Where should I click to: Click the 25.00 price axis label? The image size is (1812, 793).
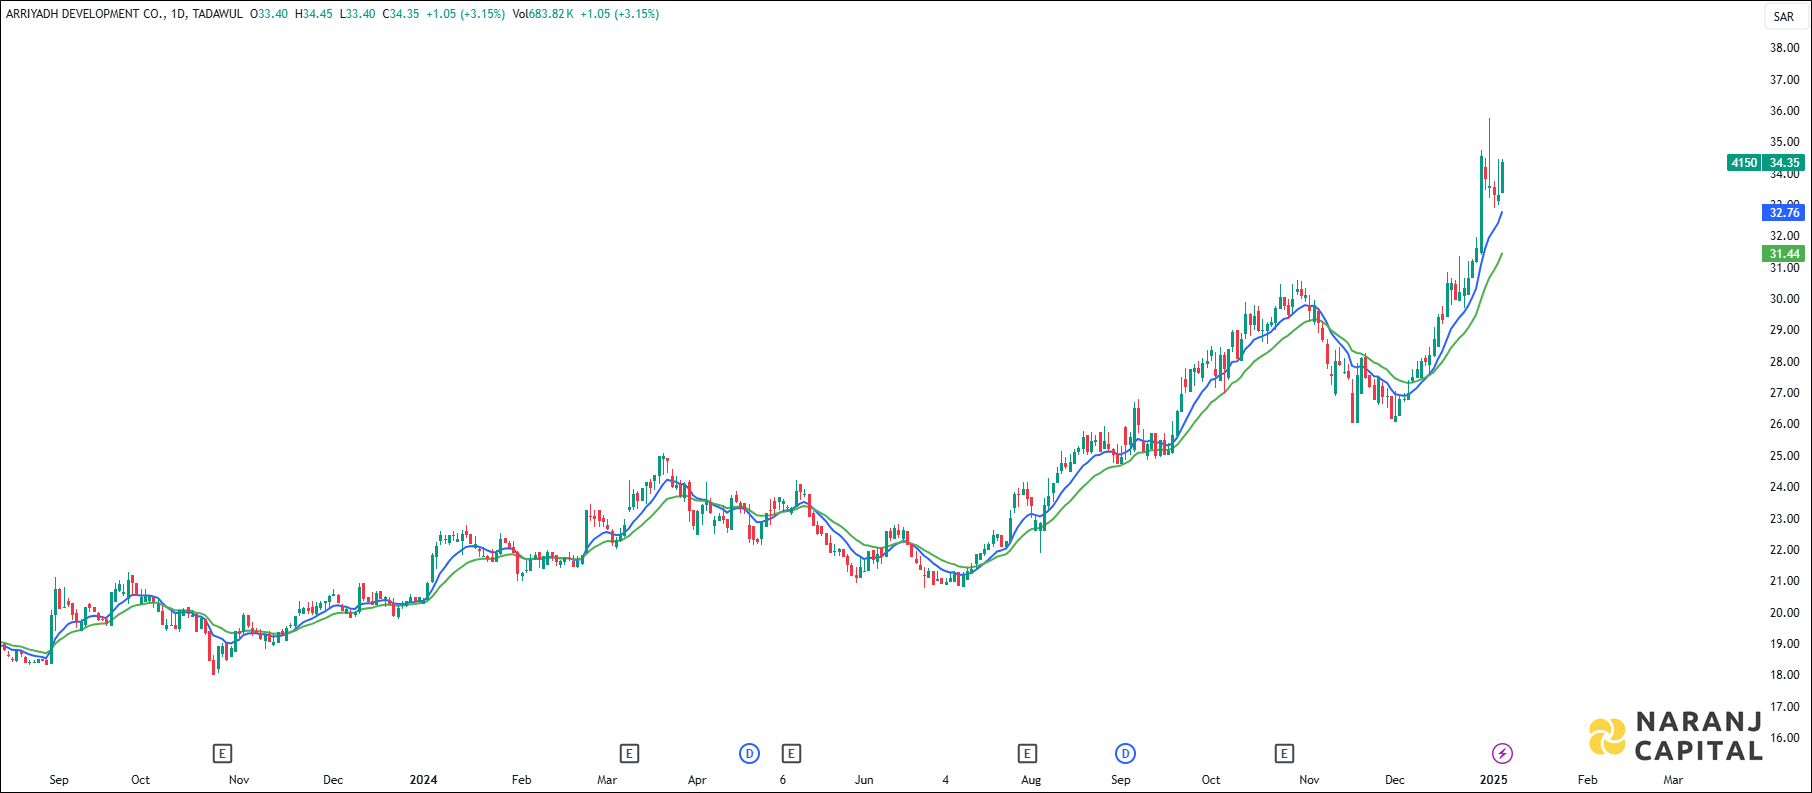click(x=1785, y=456)
